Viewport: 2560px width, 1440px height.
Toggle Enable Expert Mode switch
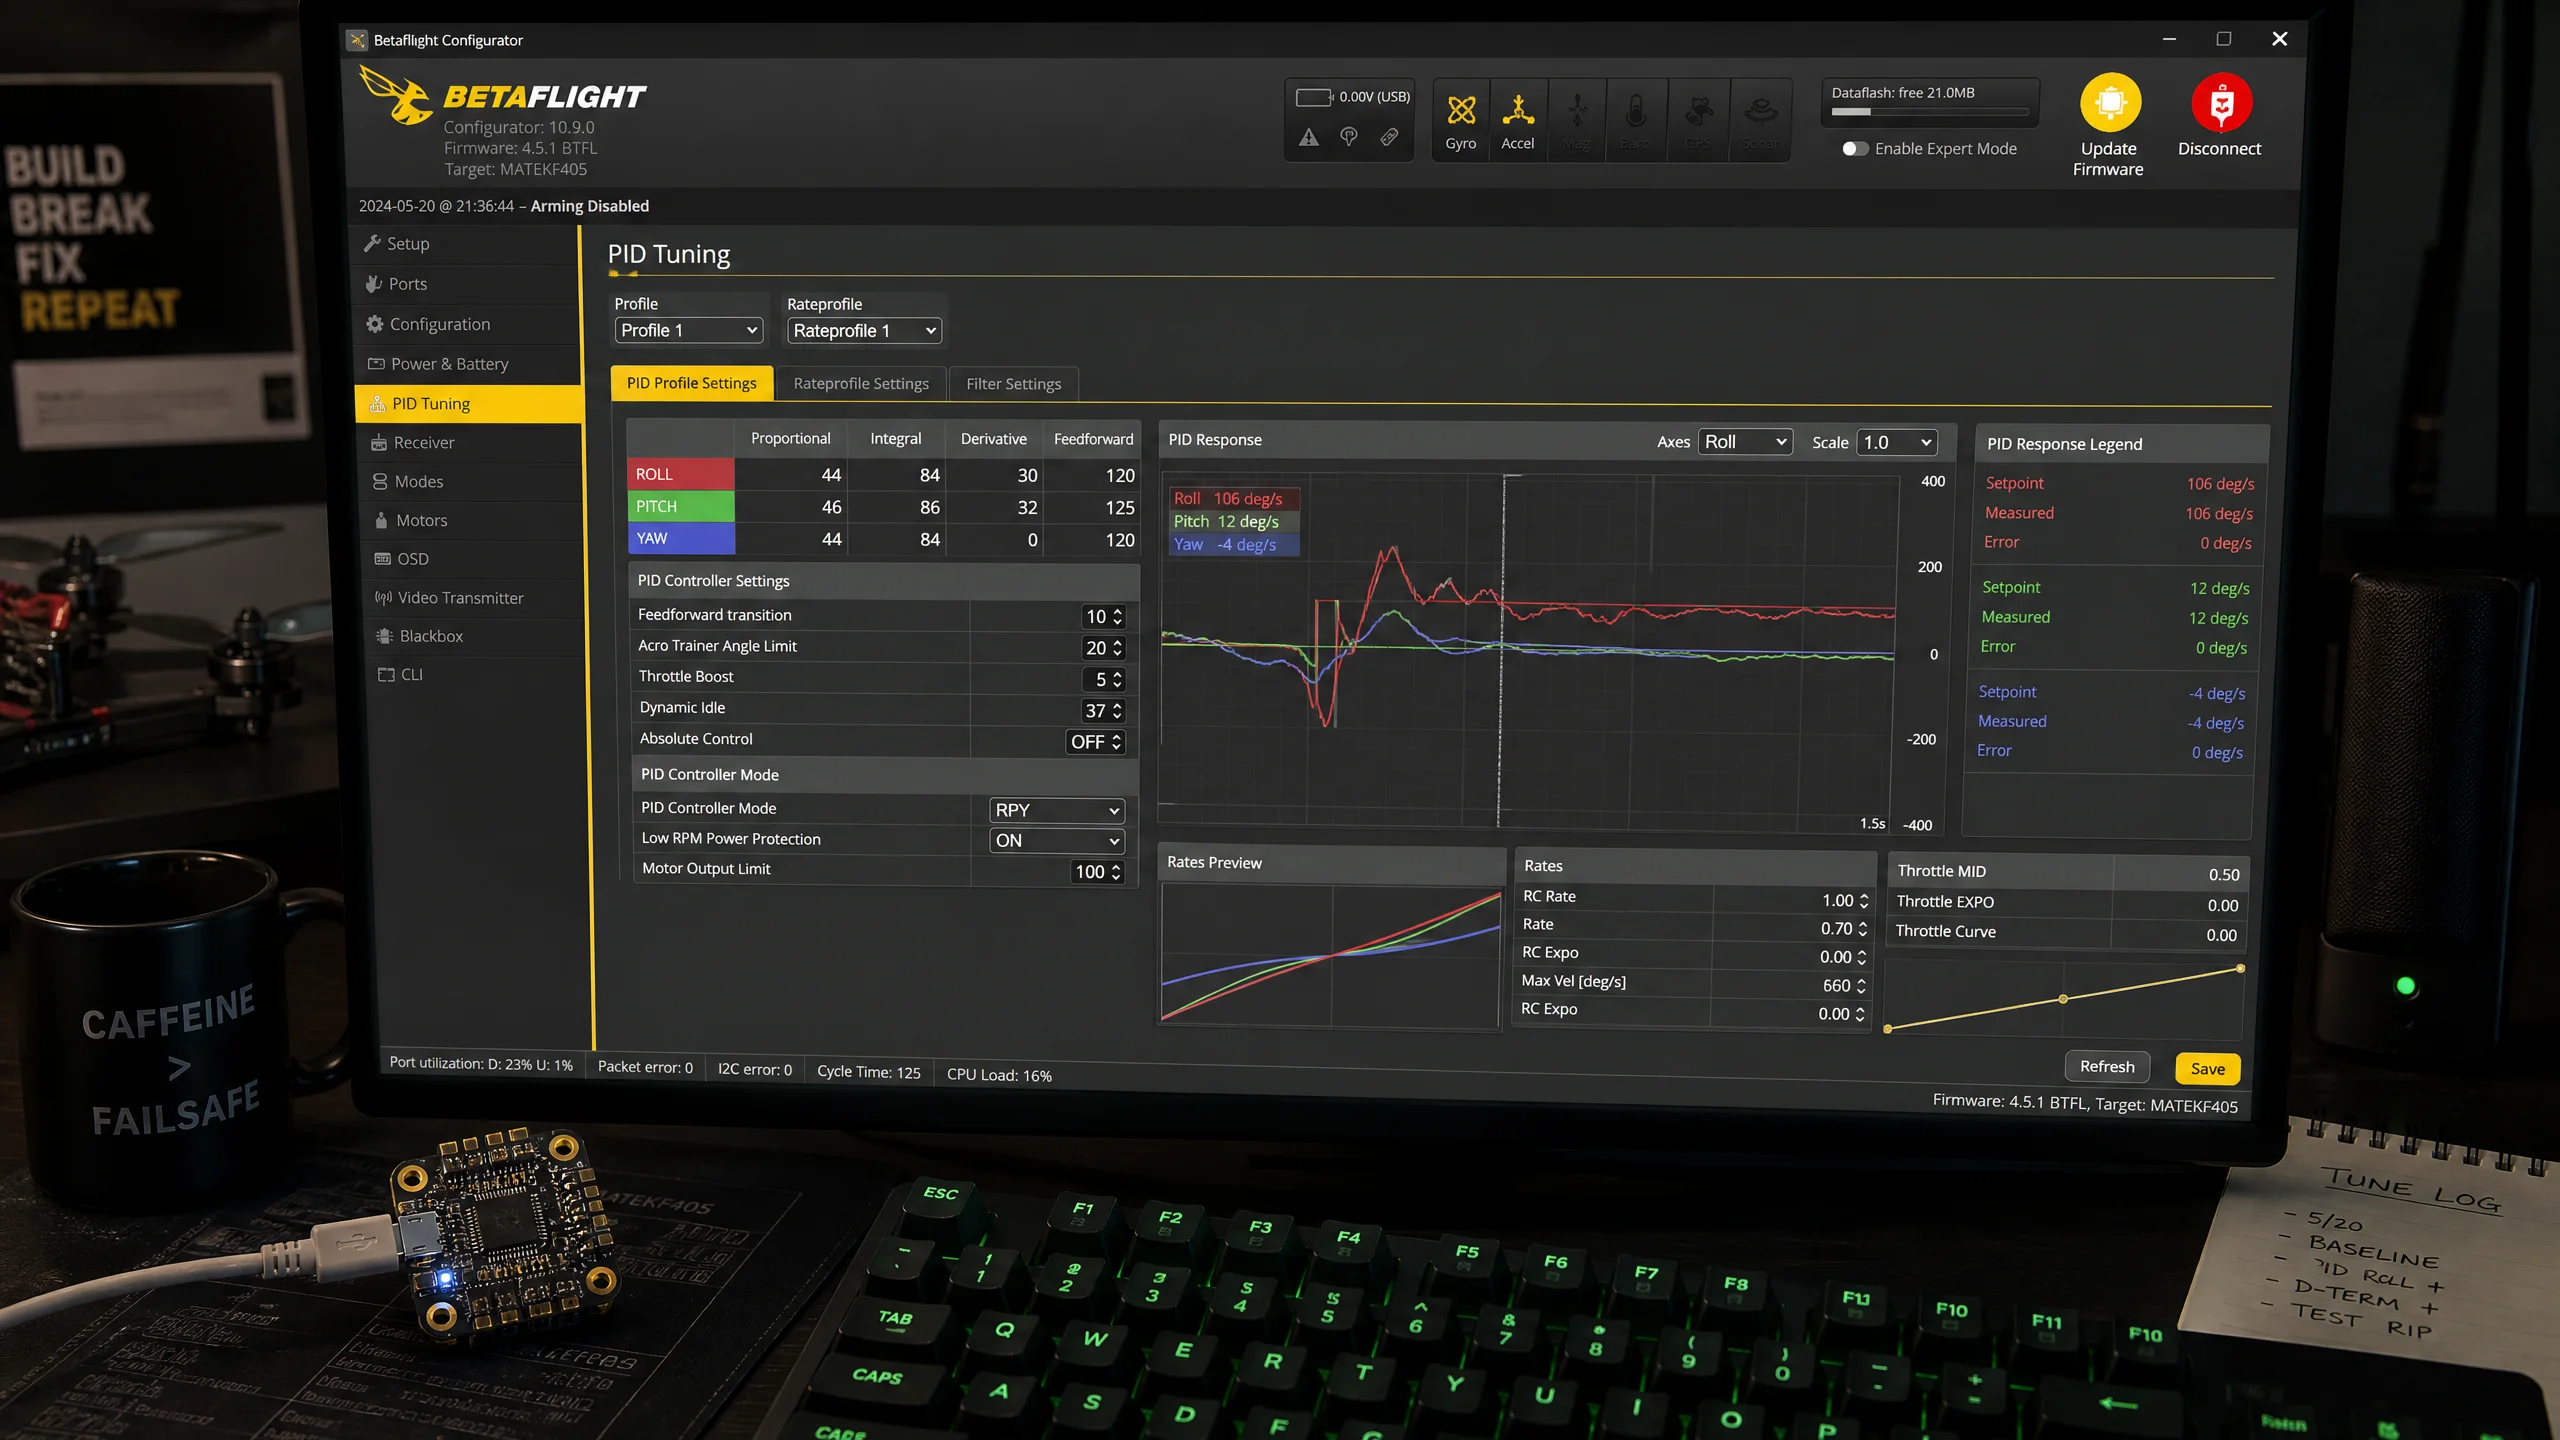click(1855, 149)
